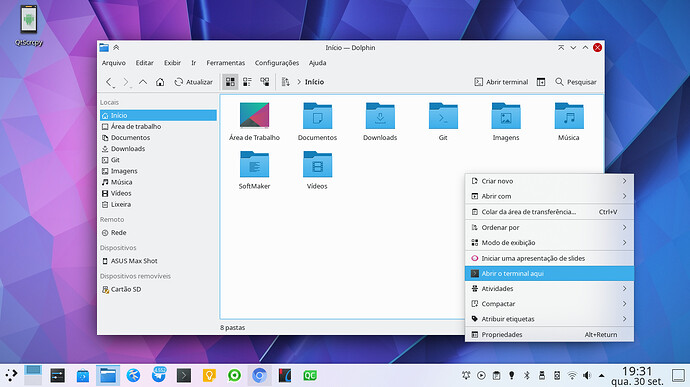Viewport: 690px width, 387px height.
Task: Click the Atualizar refresh button
Action: (x=194, y=82)
